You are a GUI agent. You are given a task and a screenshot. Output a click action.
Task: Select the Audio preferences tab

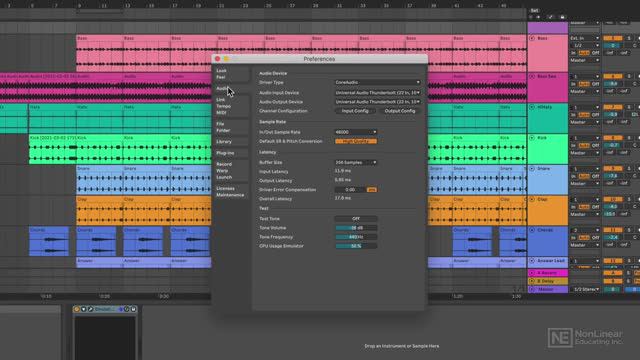231,89
